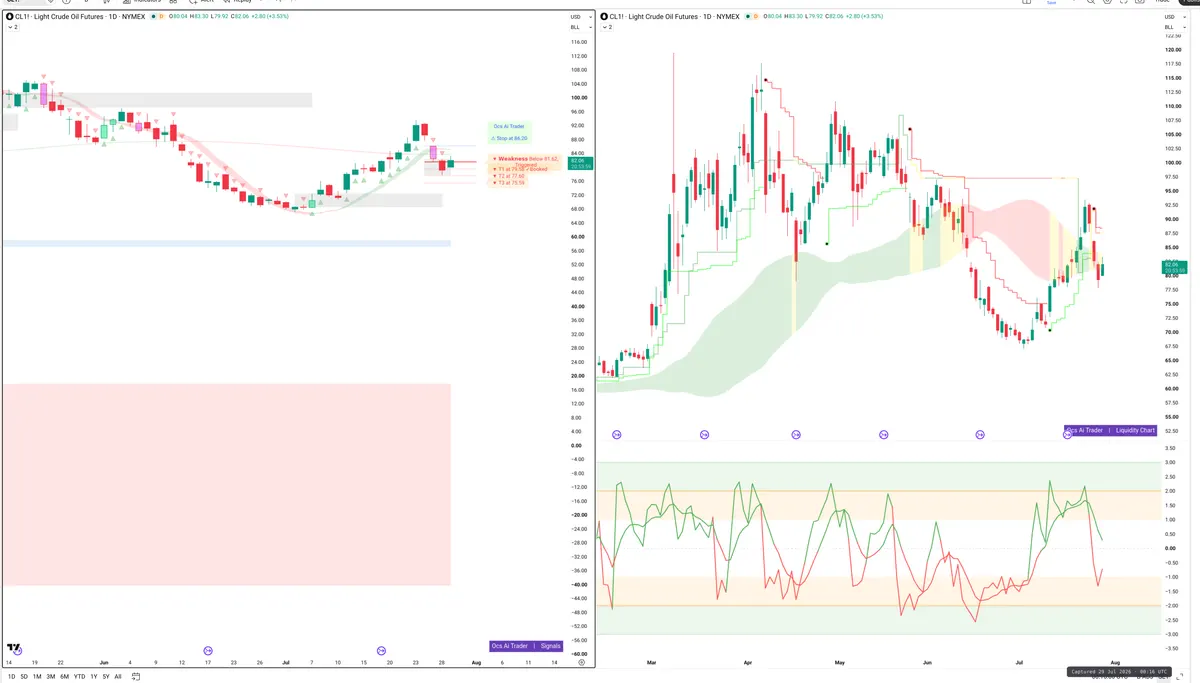Open chart settings gear at left chart's corner
This screenshot has width=1200, height=683.
(x=581, y=662)
